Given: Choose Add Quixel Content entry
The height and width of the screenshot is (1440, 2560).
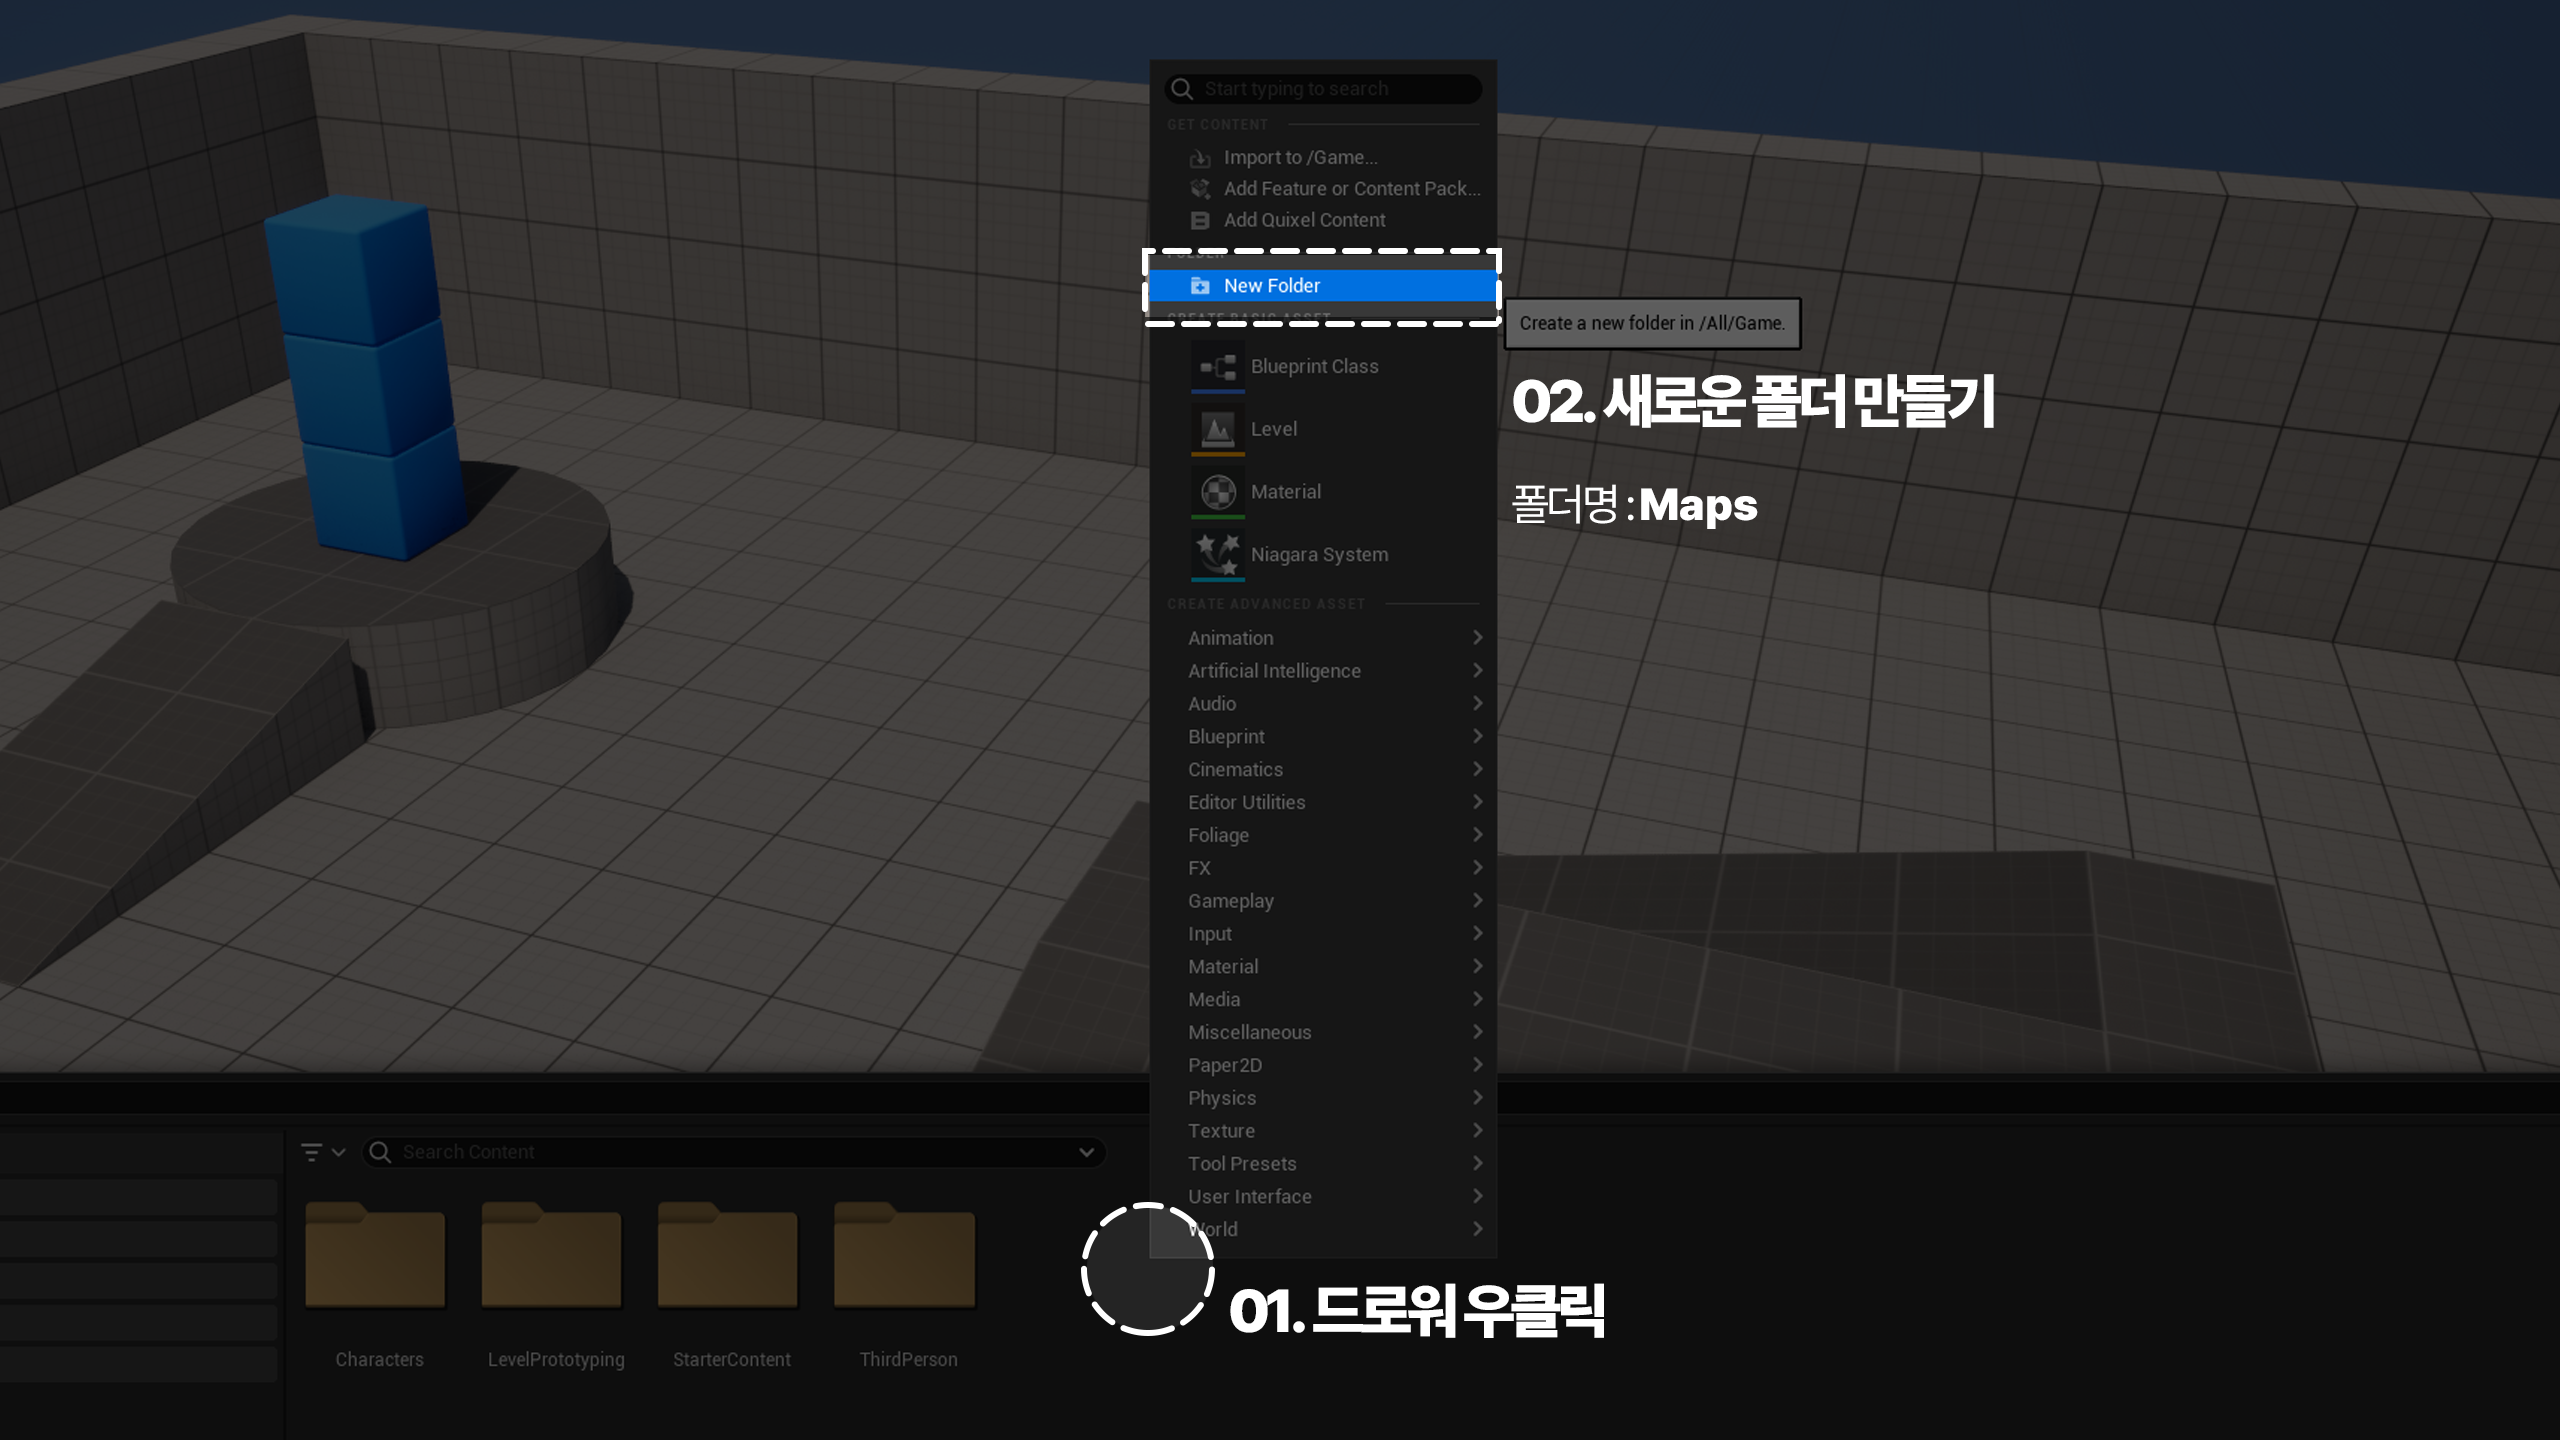Looking at the screenshot, I should [x=1322, y=220].
